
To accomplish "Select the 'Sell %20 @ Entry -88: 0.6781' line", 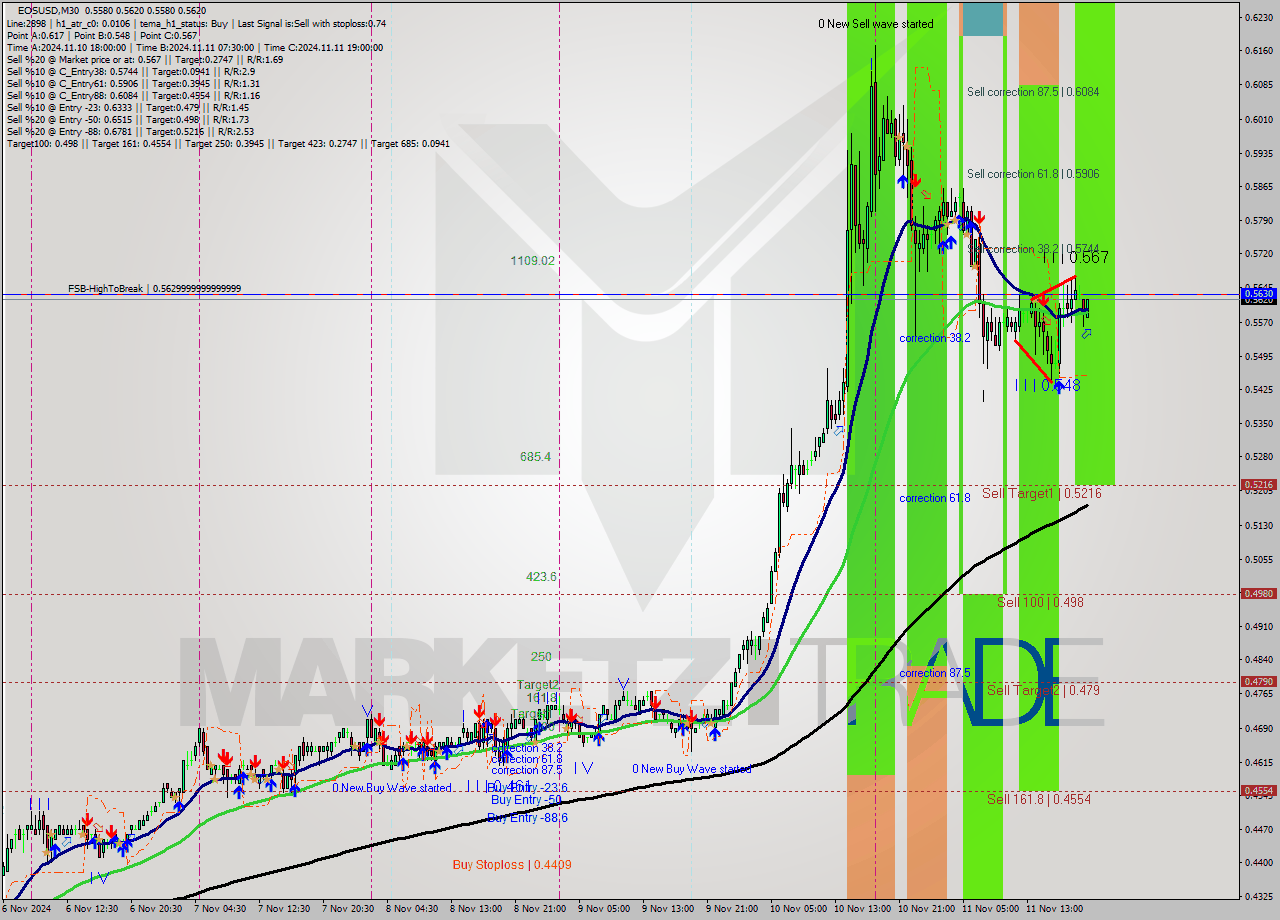I will [x=130, y=131].
